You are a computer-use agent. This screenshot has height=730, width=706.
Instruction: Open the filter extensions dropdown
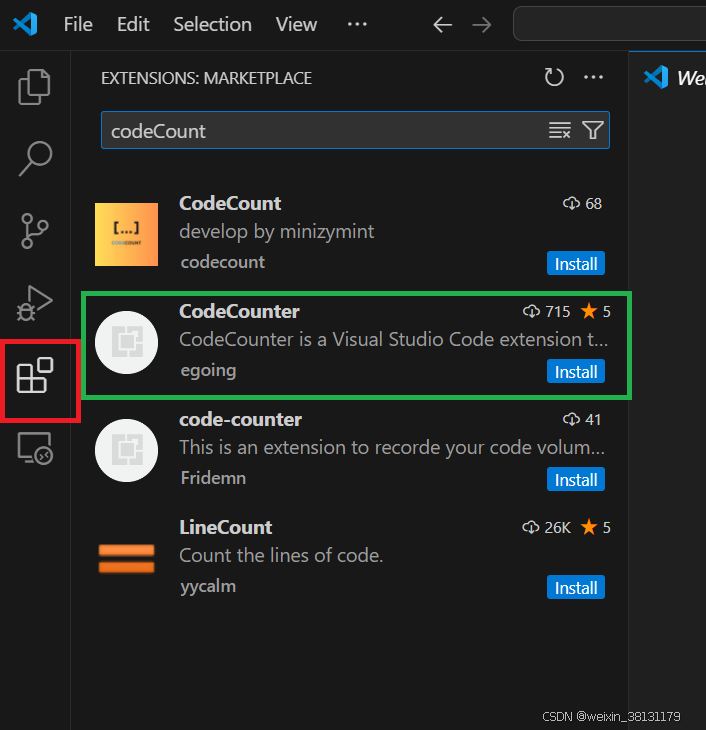pos(592,130)
